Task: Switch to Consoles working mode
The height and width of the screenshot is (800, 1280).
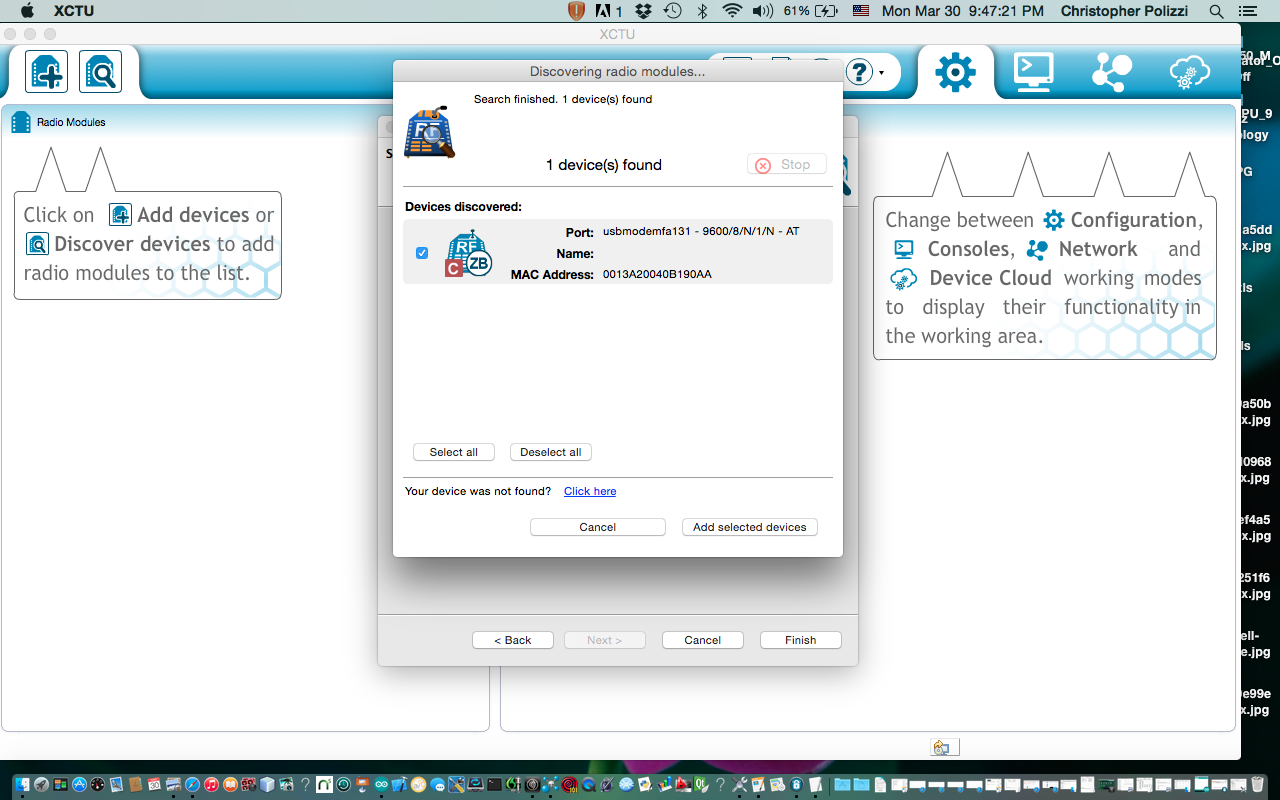Action: (1033, 72)
